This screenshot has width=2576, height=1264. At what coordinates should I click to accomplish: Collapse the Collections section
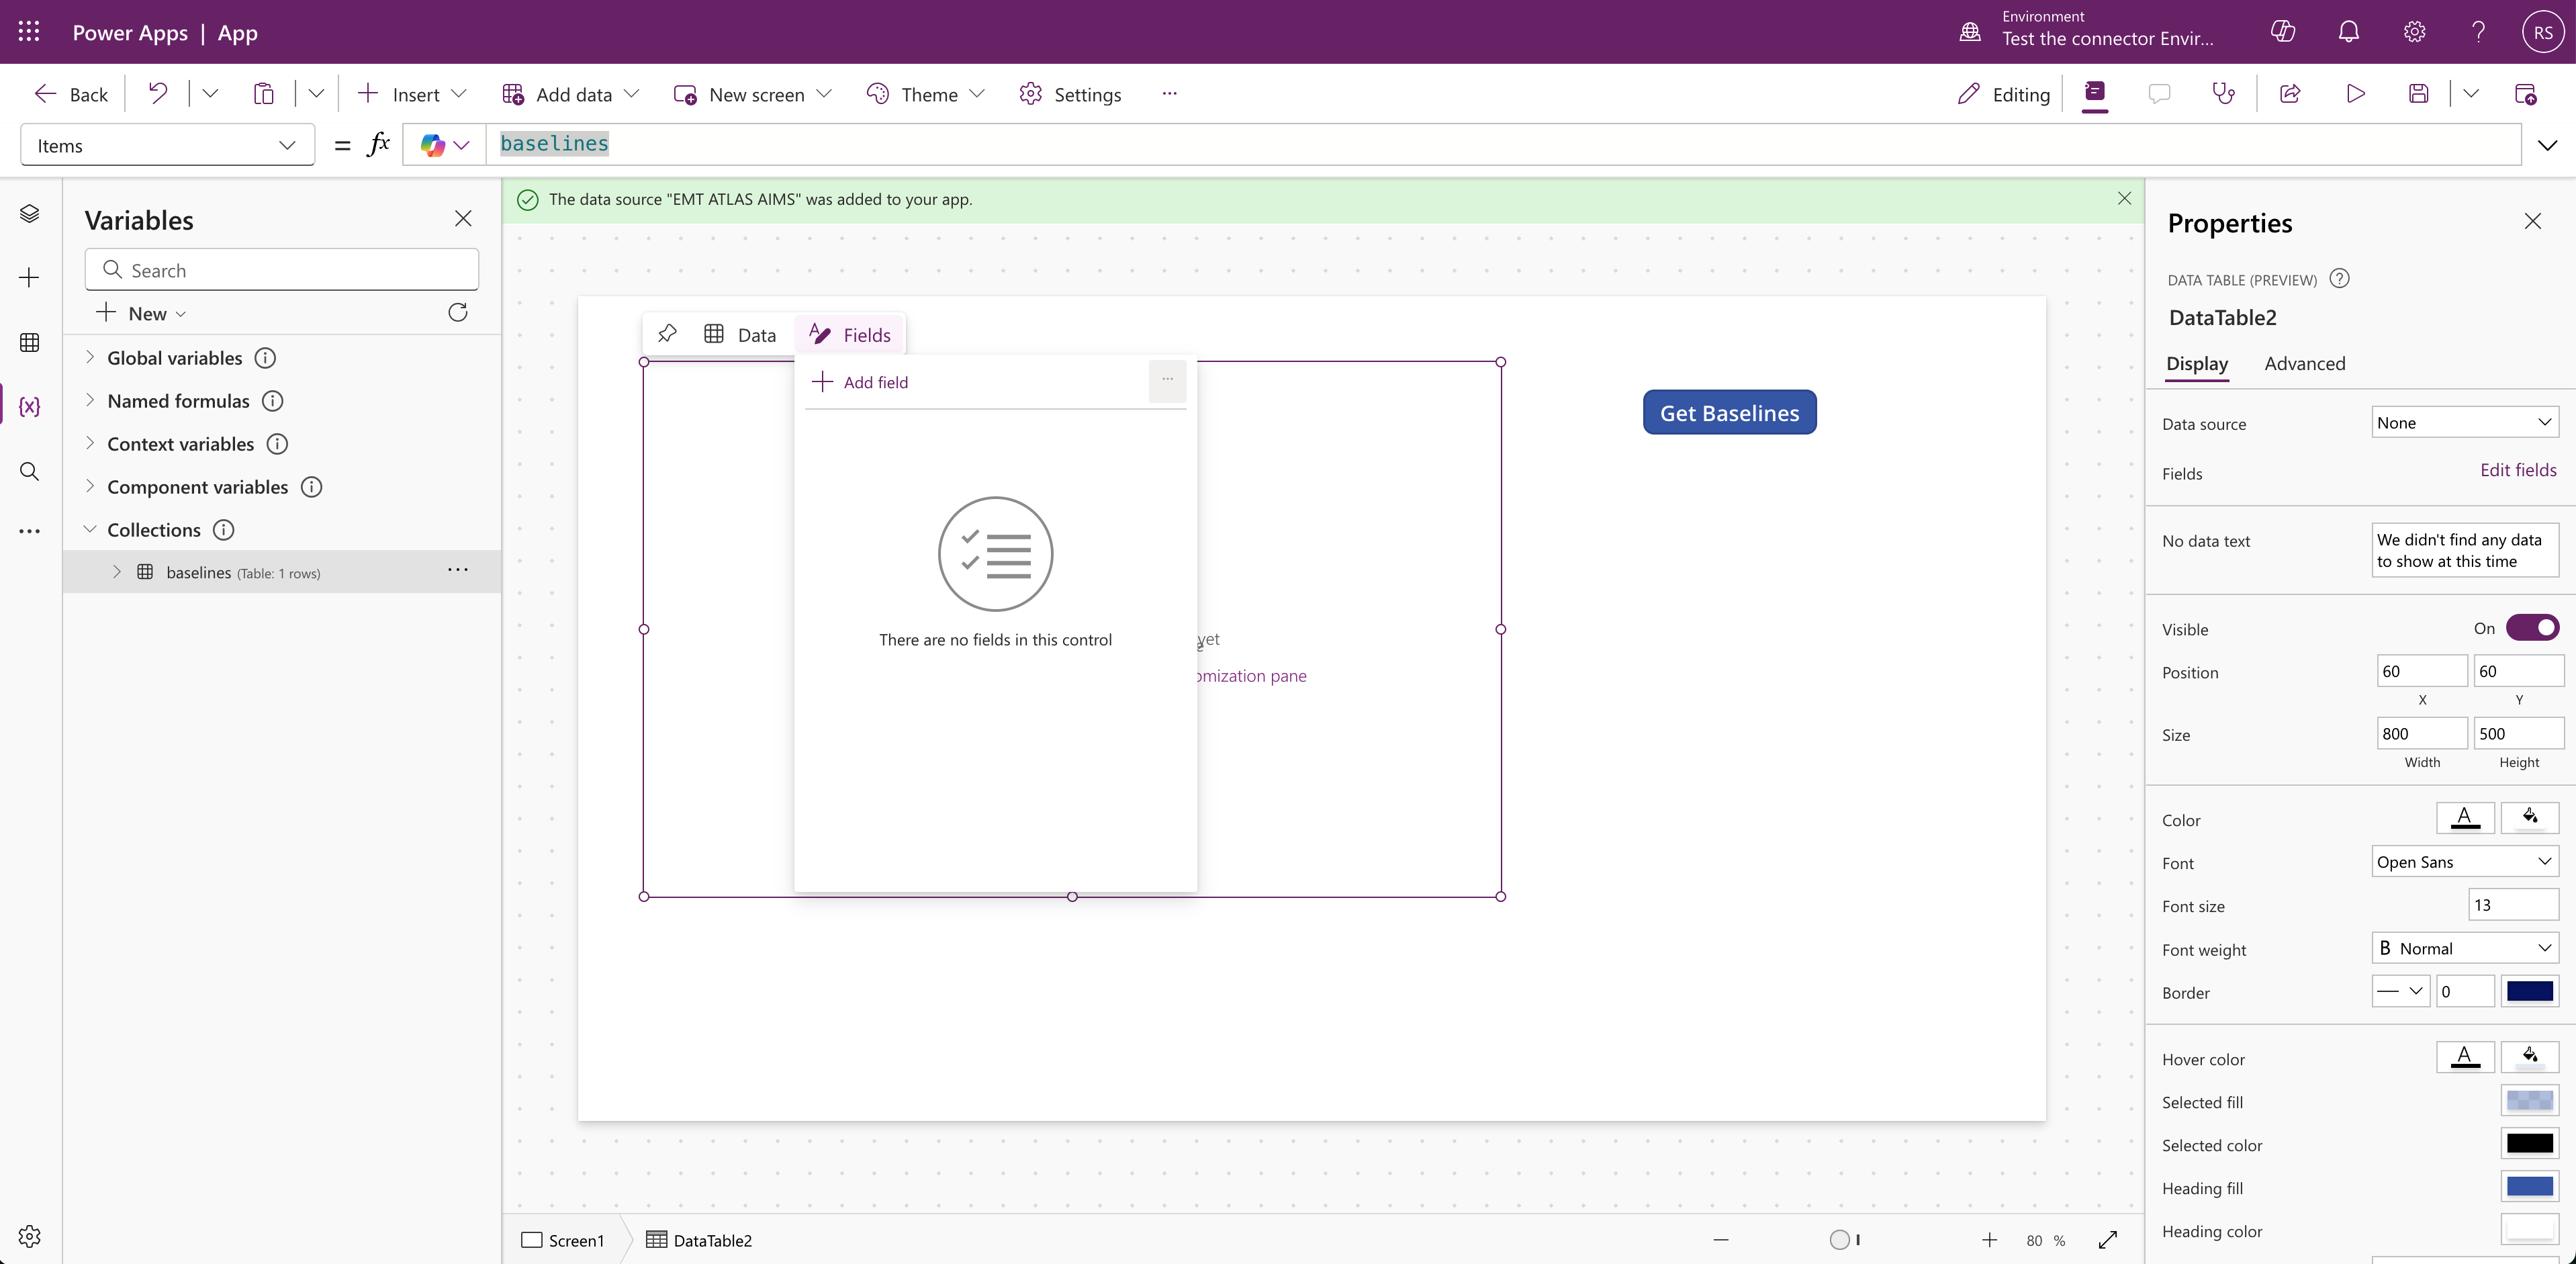click(90, 529)
